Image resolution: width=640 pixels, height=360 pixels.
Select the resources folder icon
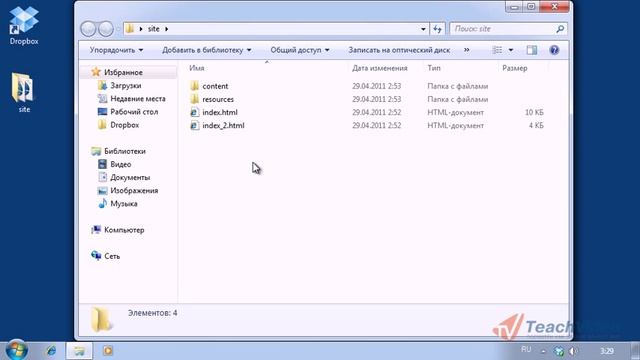(195, 99)
